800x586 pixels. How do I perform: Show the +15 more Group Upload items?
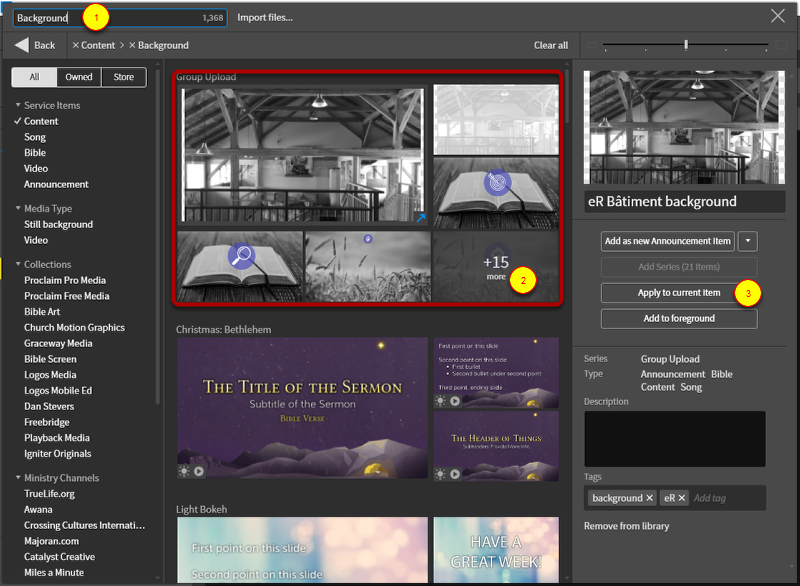(x=496, y=267)
